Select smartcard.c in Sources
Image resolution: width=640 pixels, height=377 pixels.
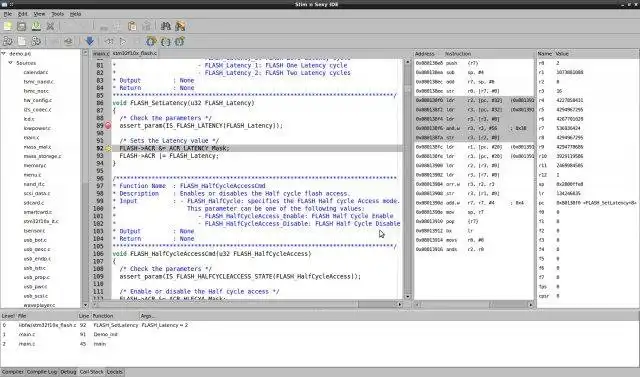38,212
